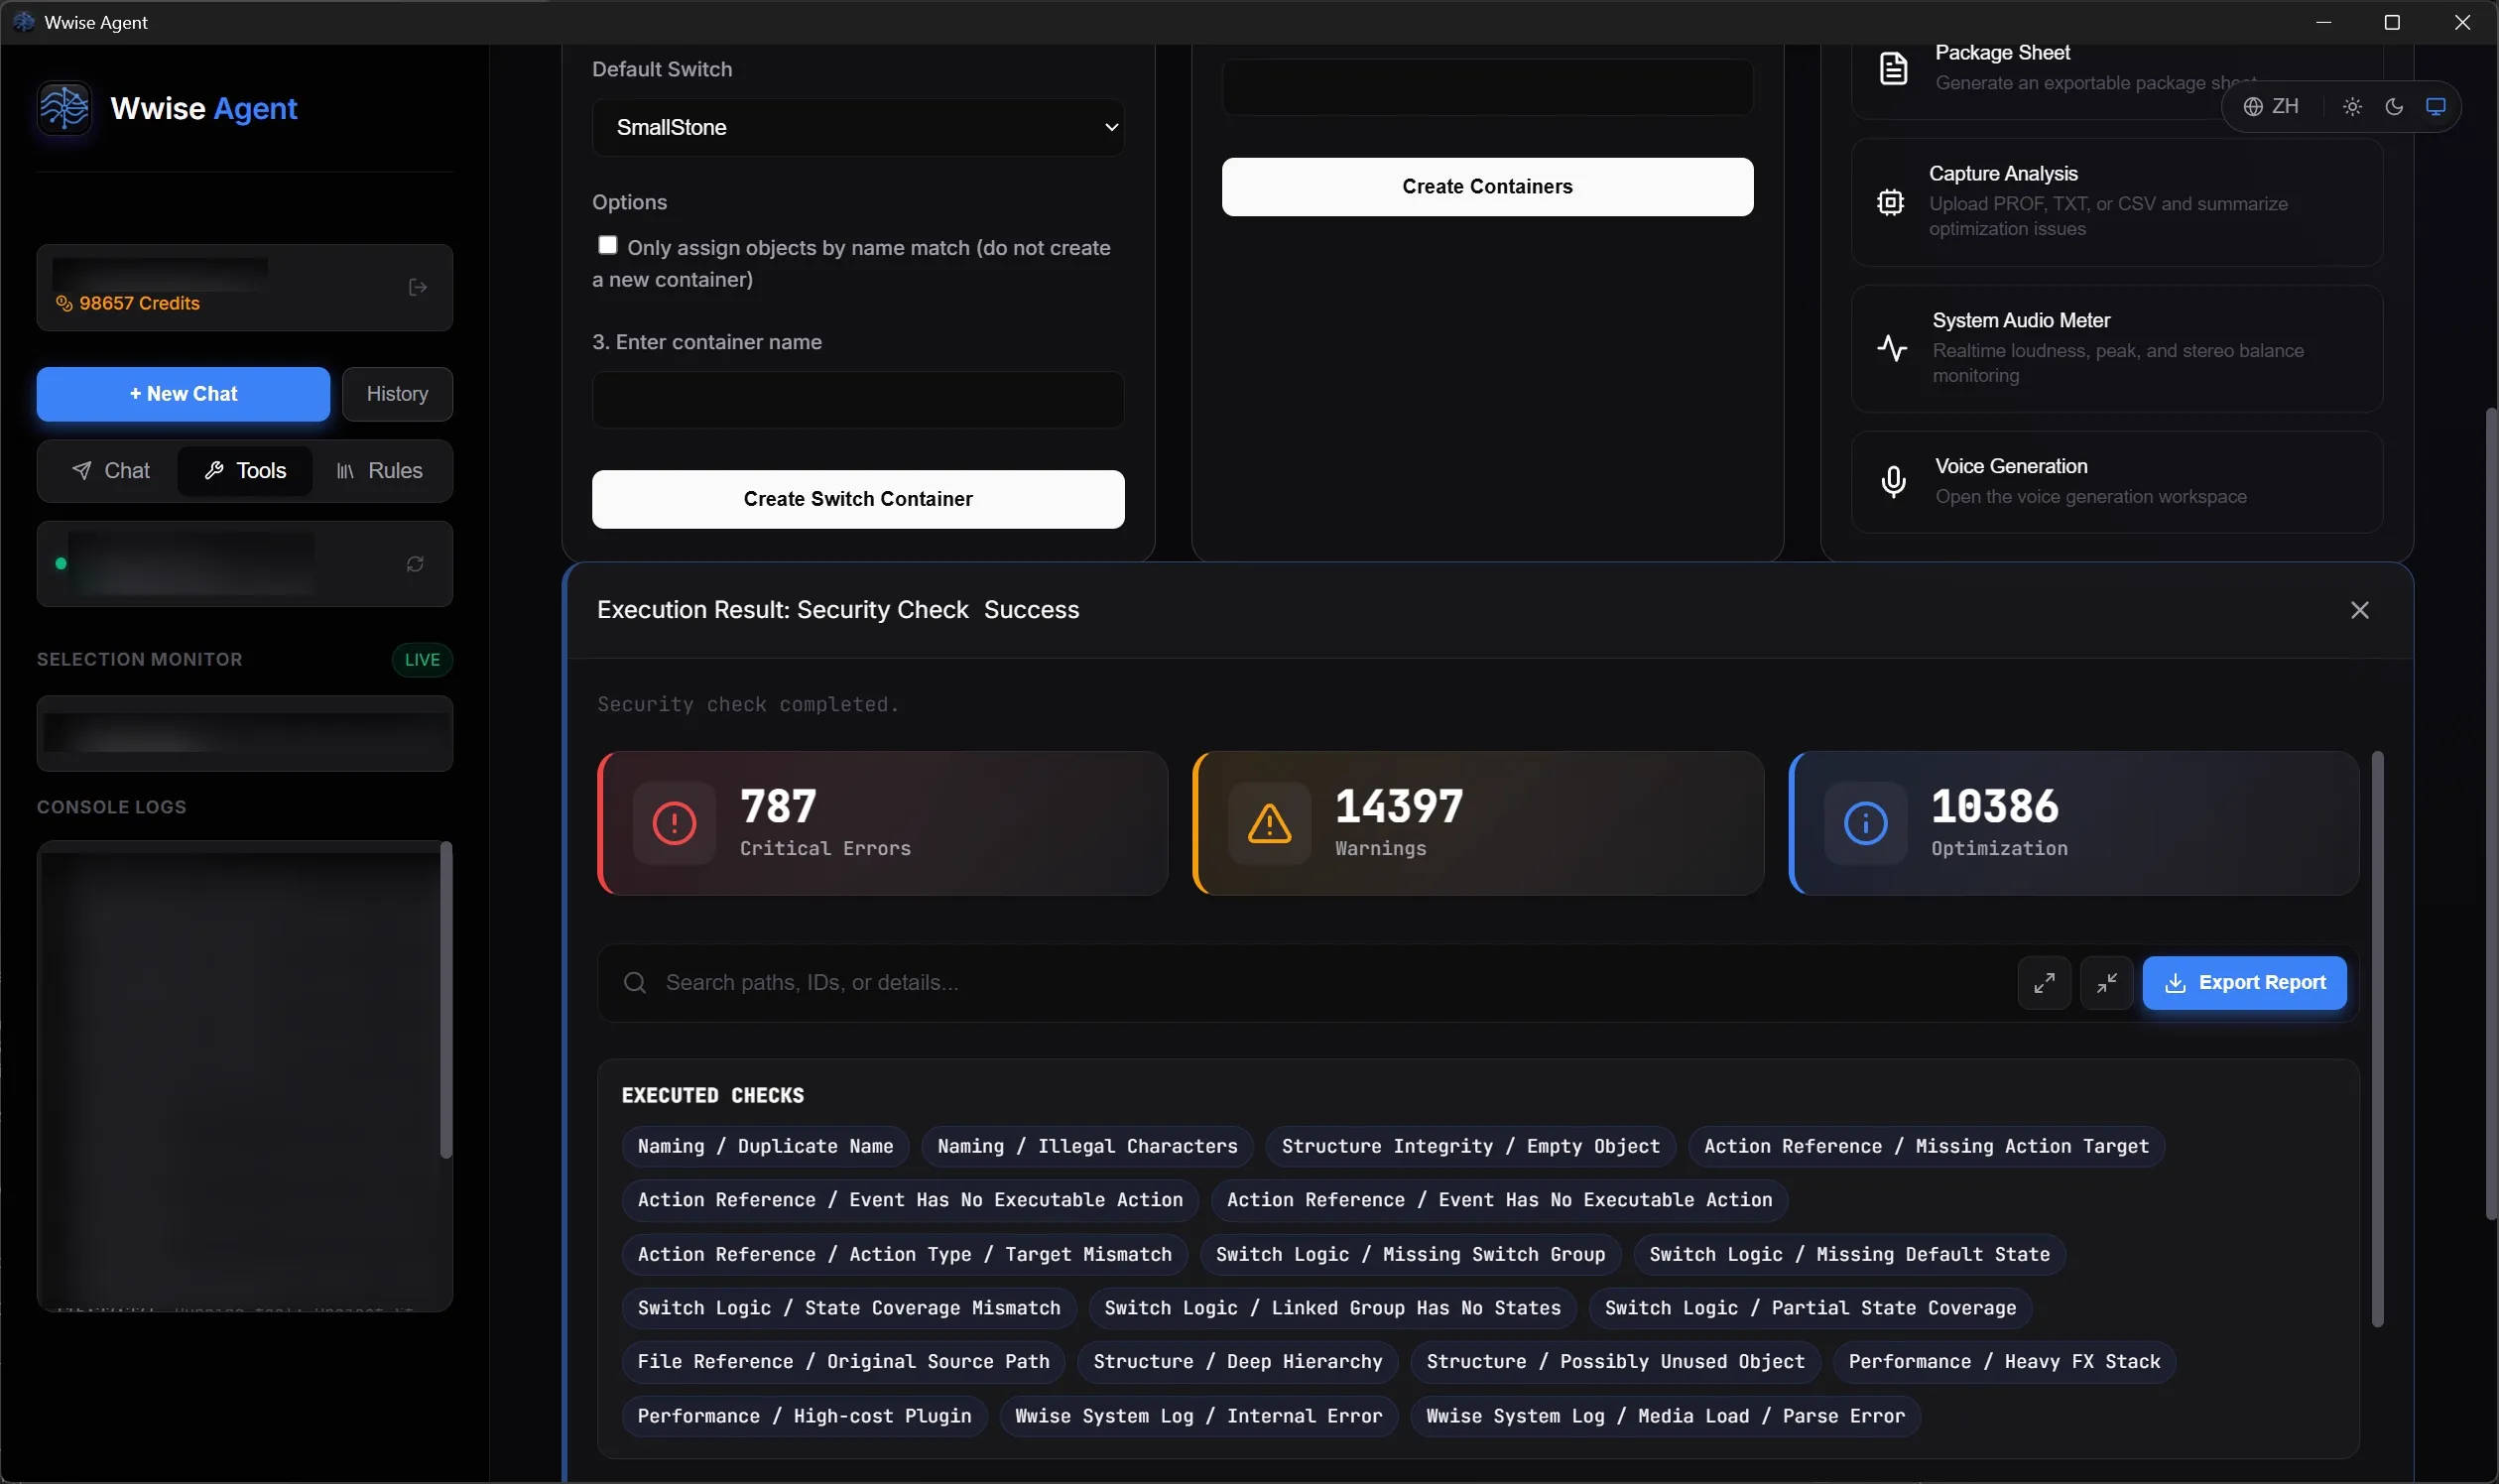This screenshot has width=2499, height=1484.
Task: Collapse all results with the collapse arrows icon
Action: pyautogui.click(x=2106, y=983)
